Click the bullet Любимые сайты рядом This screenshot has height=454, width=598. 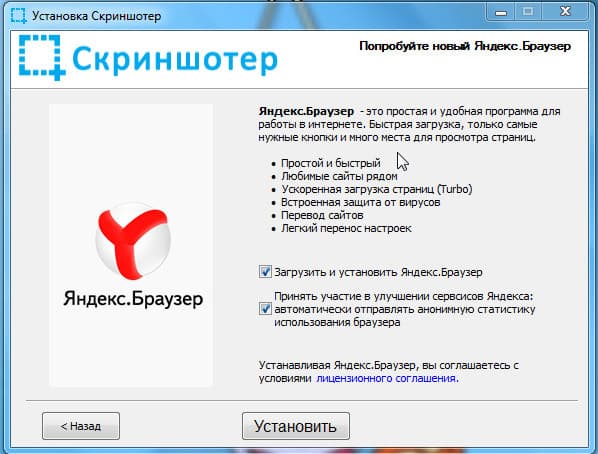(x=339, y=176)
